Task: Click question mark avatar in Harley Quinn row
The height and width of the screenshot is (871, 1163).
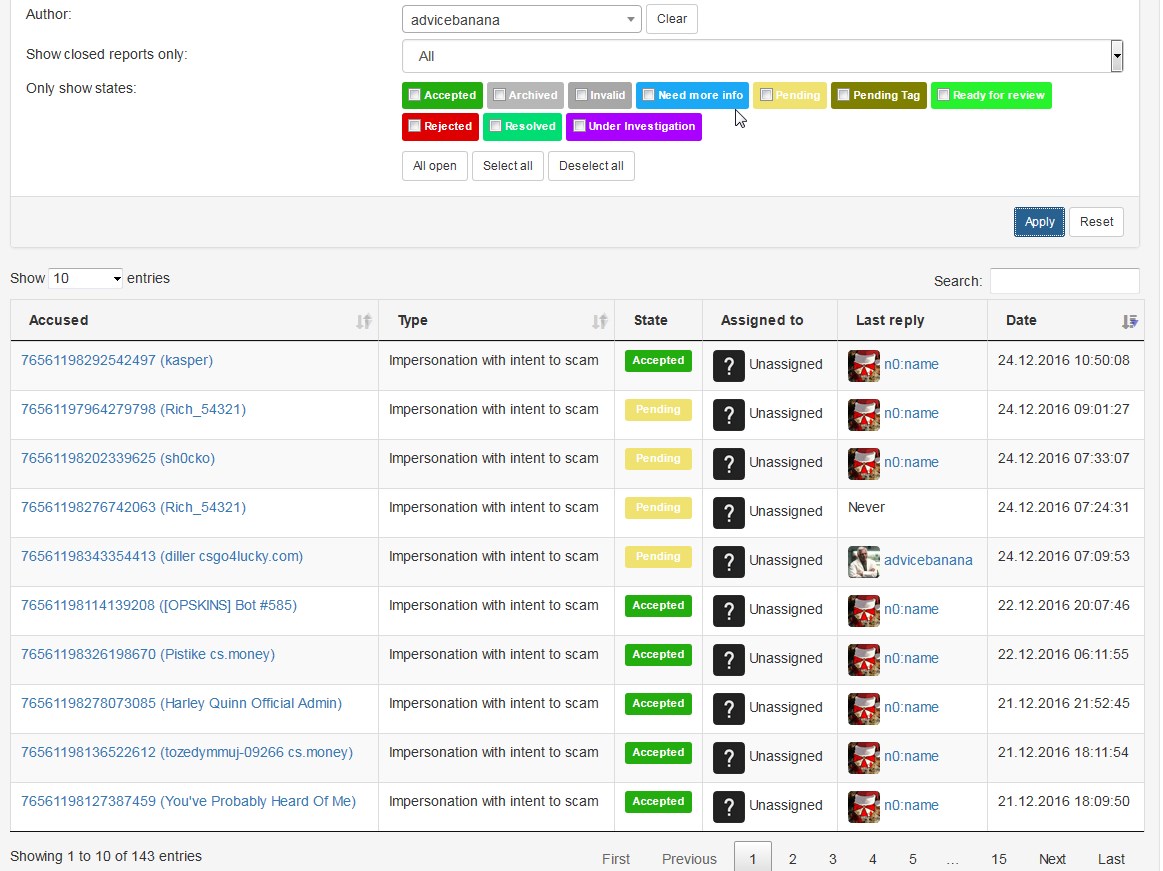Action: coord(729,708)
